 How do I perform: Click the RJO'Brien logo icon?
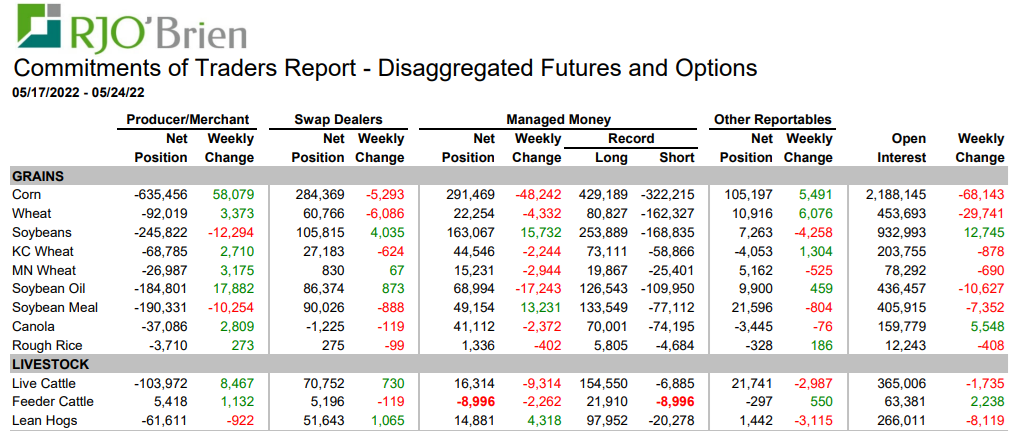pyautogui.click(x=37, y=27)
